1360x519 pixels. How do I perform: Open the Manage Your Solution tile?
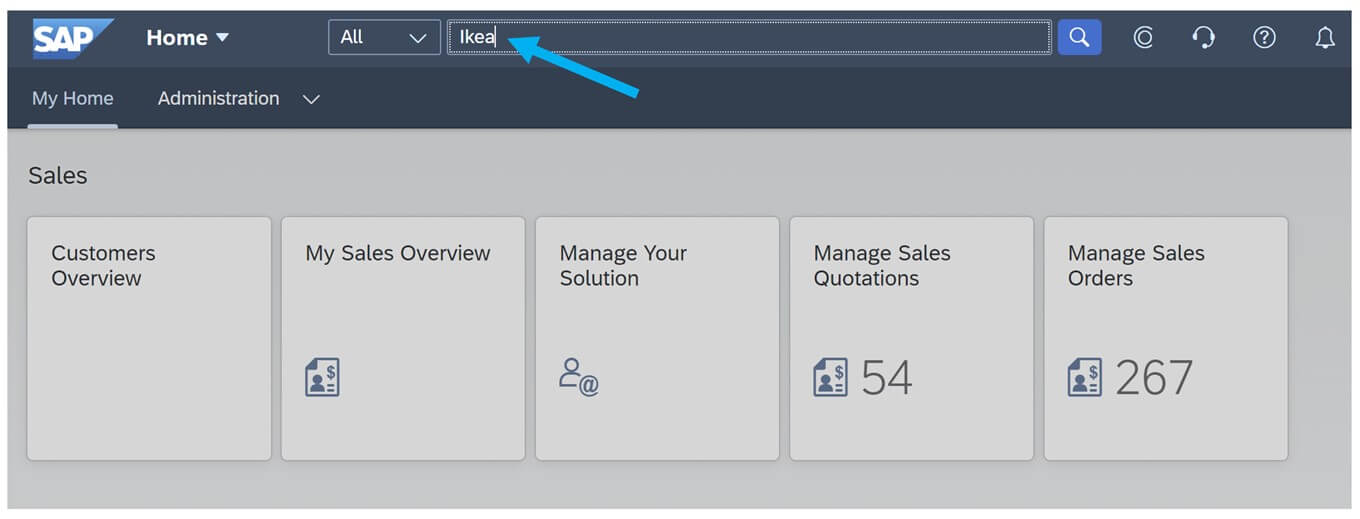pos(657,339)
